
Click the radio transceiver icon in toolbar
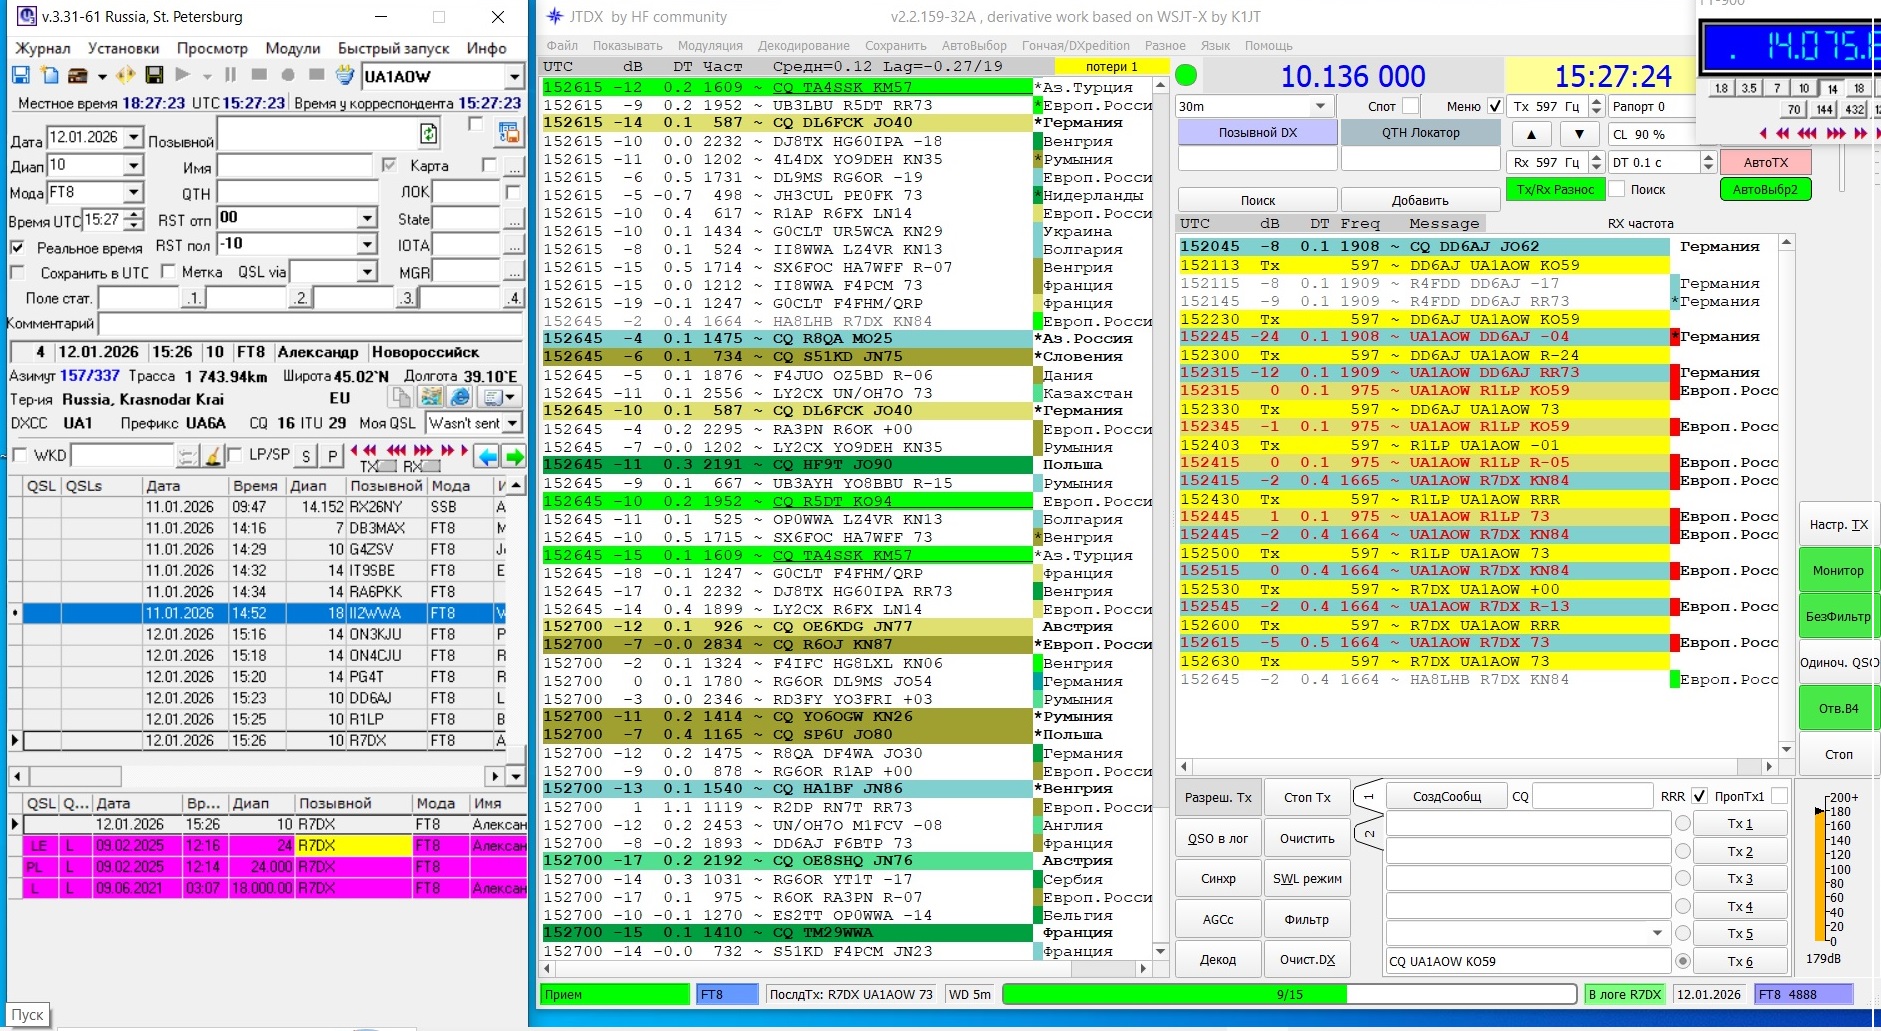pyautogui.click(x=77, y=75)
